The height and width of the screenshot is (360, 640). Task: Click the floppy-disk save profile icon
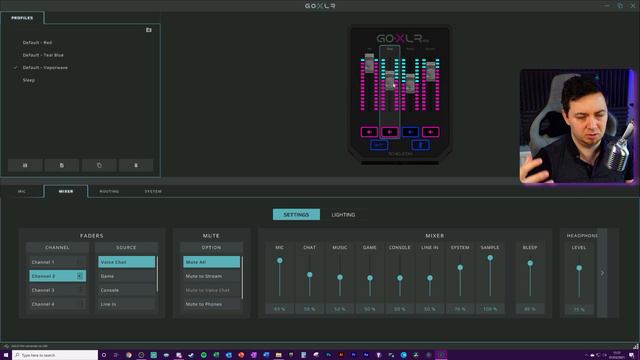click(x=25, y=165)
